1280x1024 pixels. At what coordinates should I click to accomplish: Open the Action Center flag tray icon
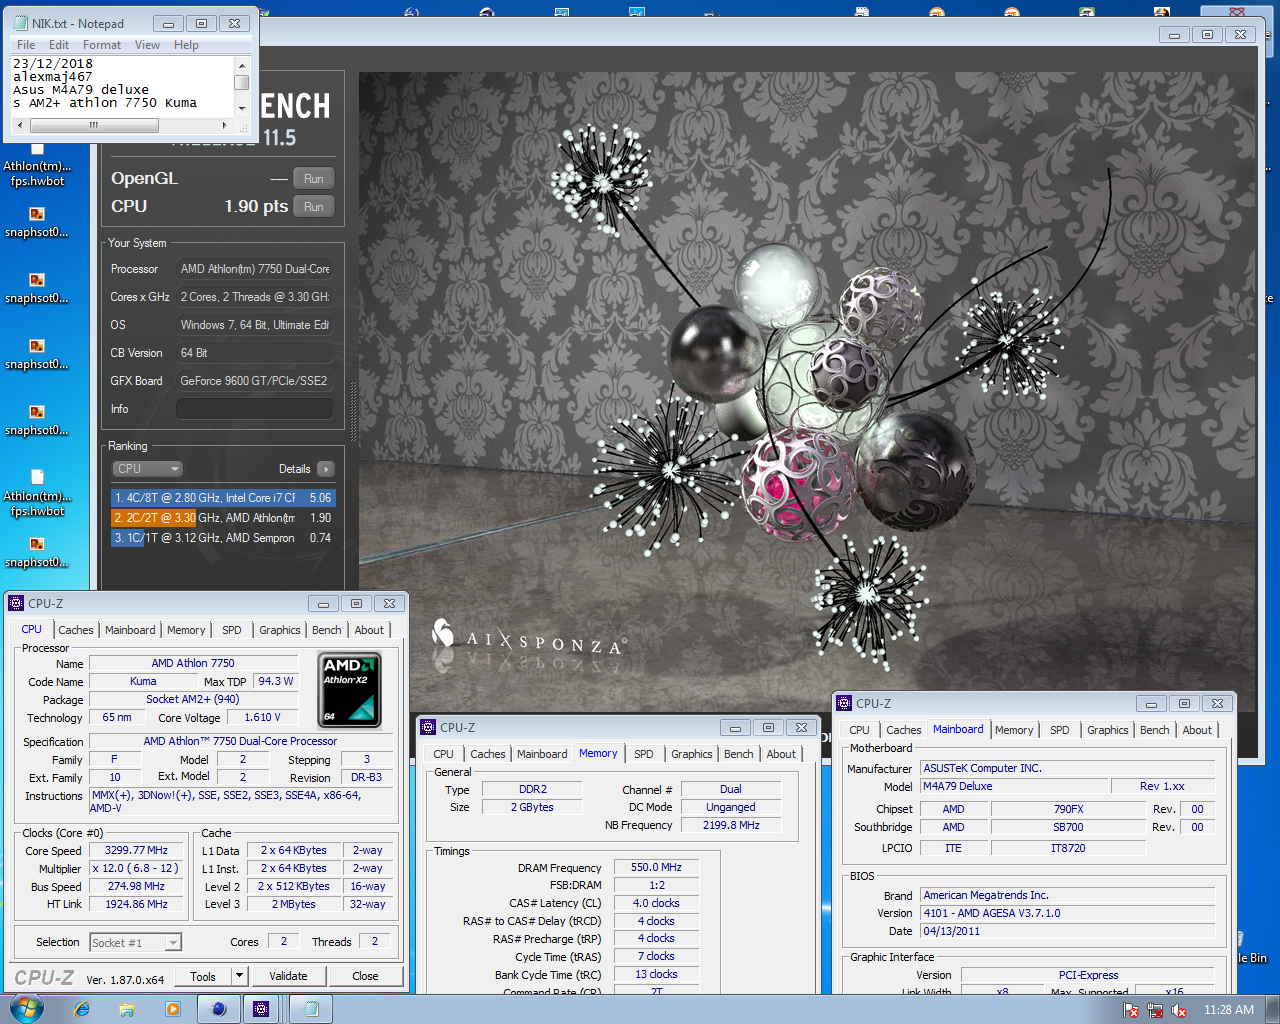1131,1010
